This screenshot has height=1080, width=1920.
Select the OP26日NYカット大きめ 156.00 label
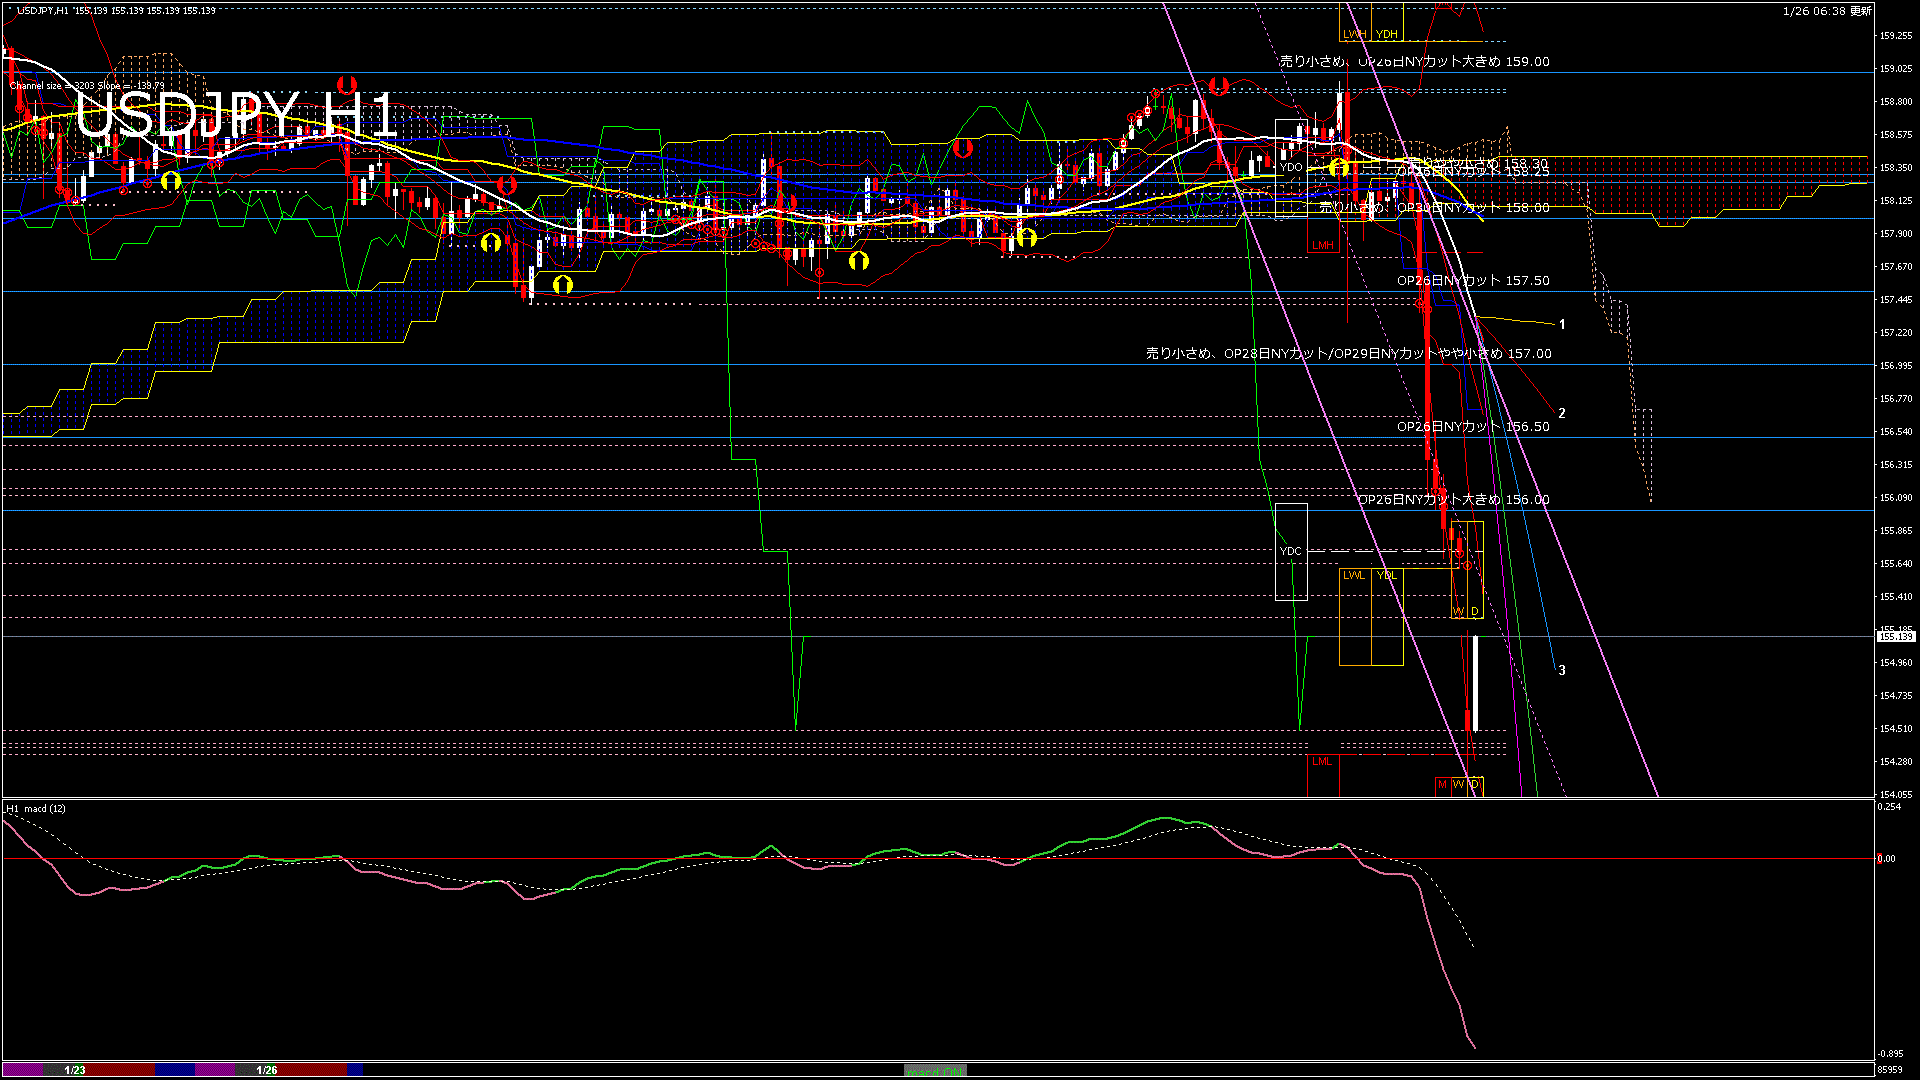click(1453, 499)
